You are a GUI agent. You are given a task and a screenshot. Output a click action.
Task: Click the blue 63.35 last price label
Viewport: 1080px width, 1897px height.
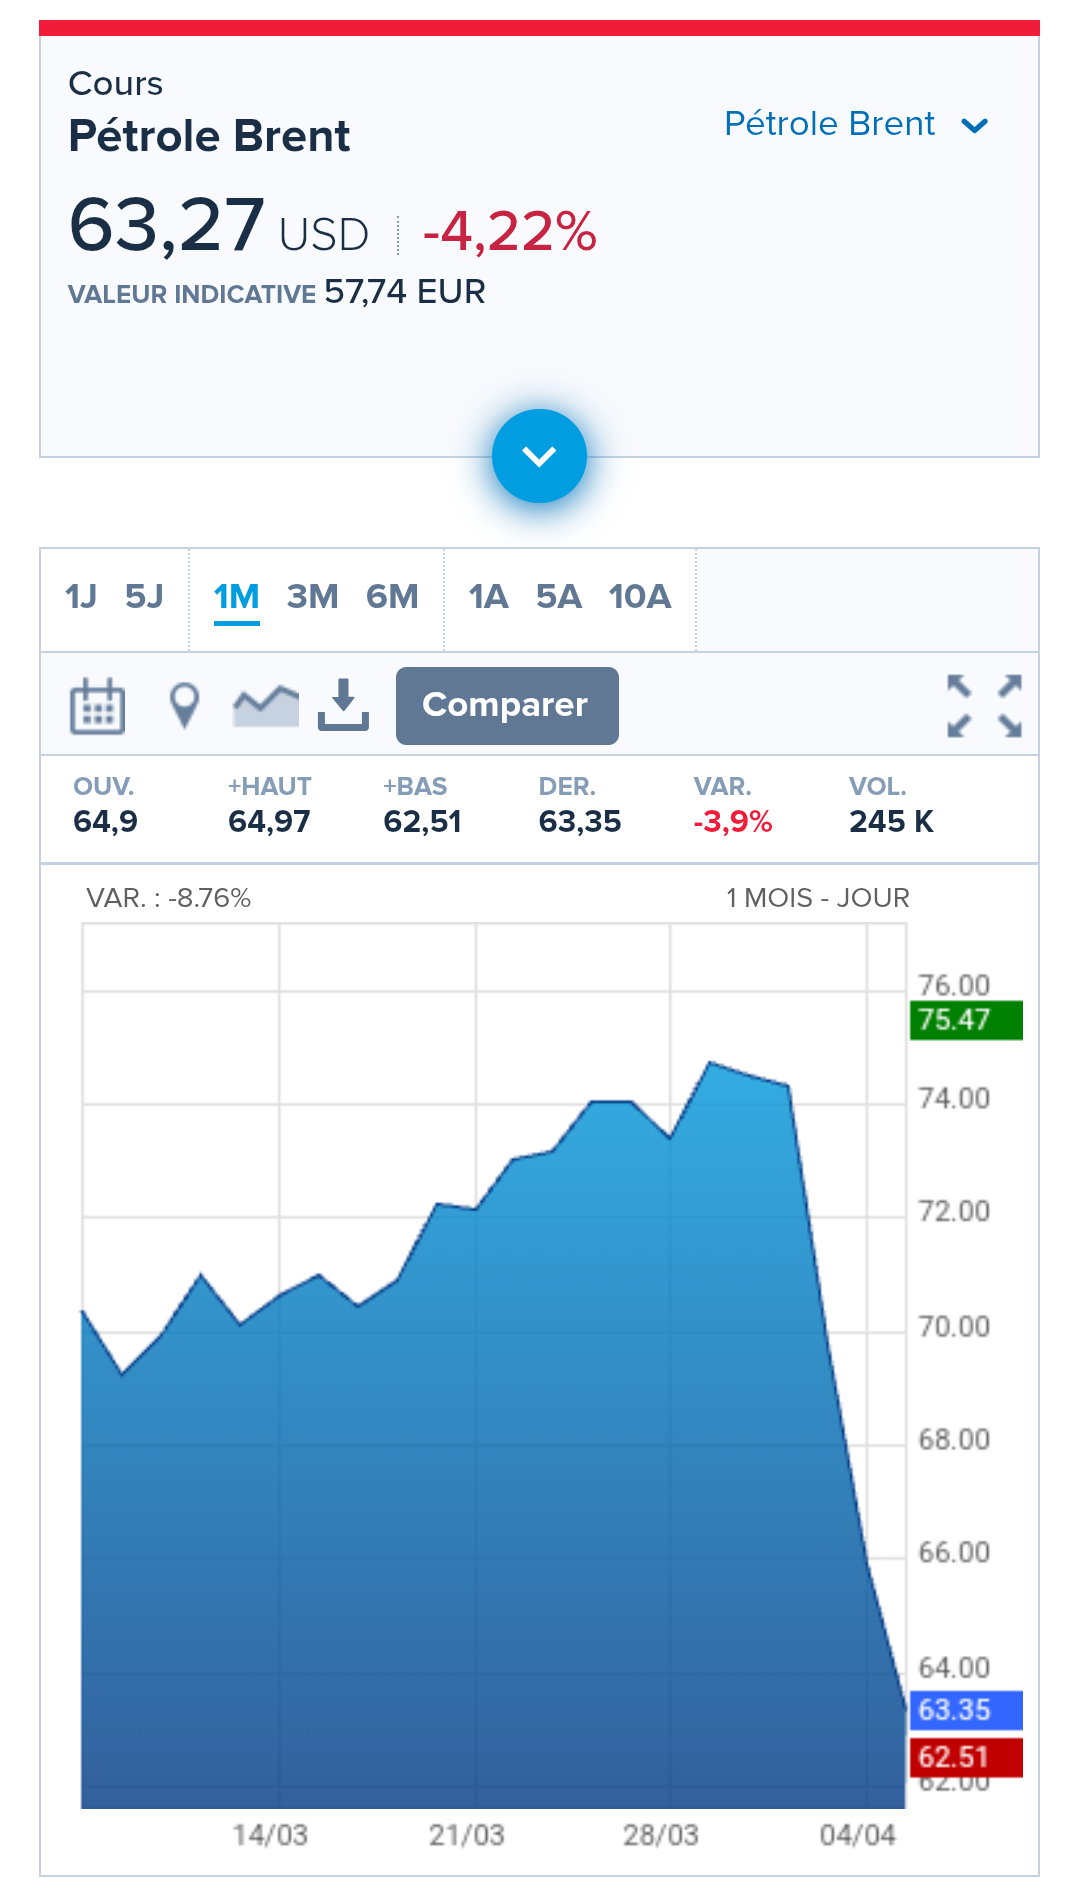[x=965, y=1710]
